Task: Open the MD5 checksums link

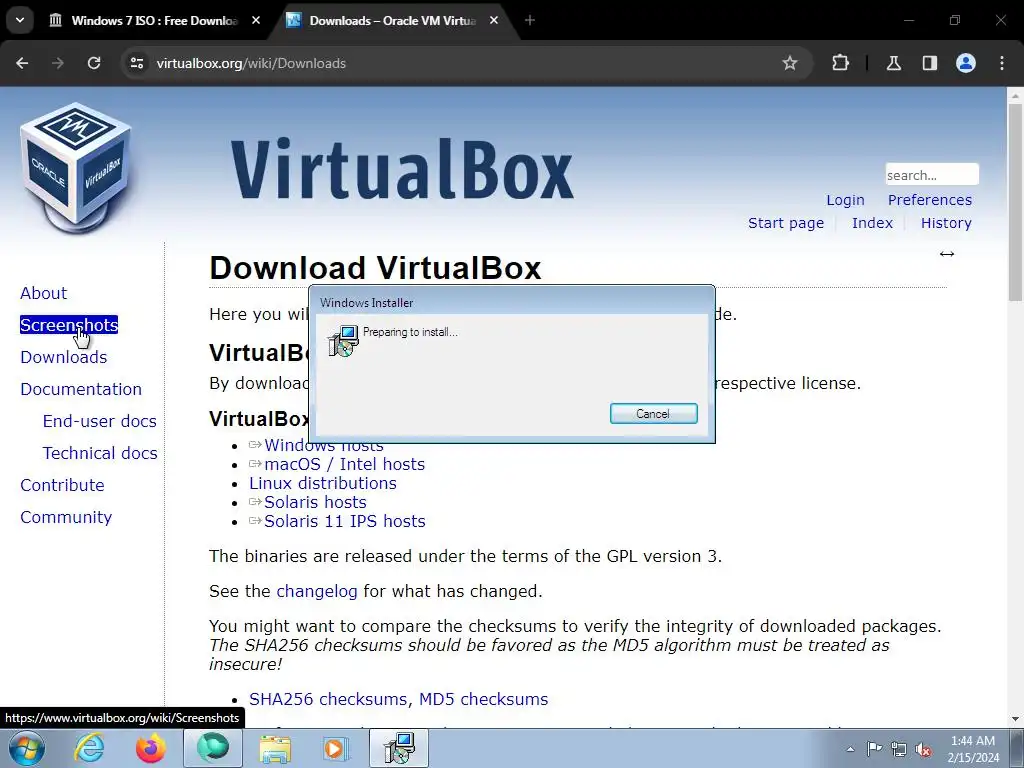Action: coord(483,699)
